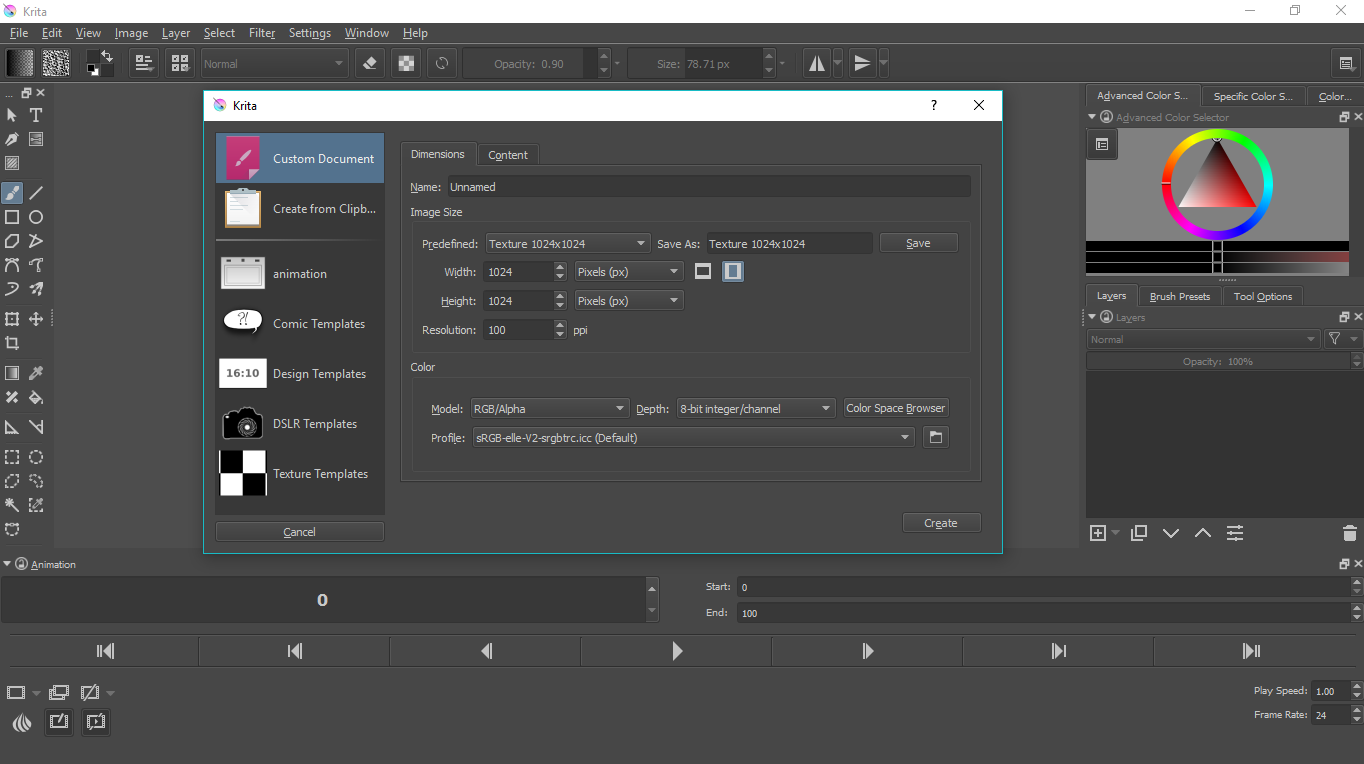
Task: Select the Transform tool
Action: (x=12, y=319)
